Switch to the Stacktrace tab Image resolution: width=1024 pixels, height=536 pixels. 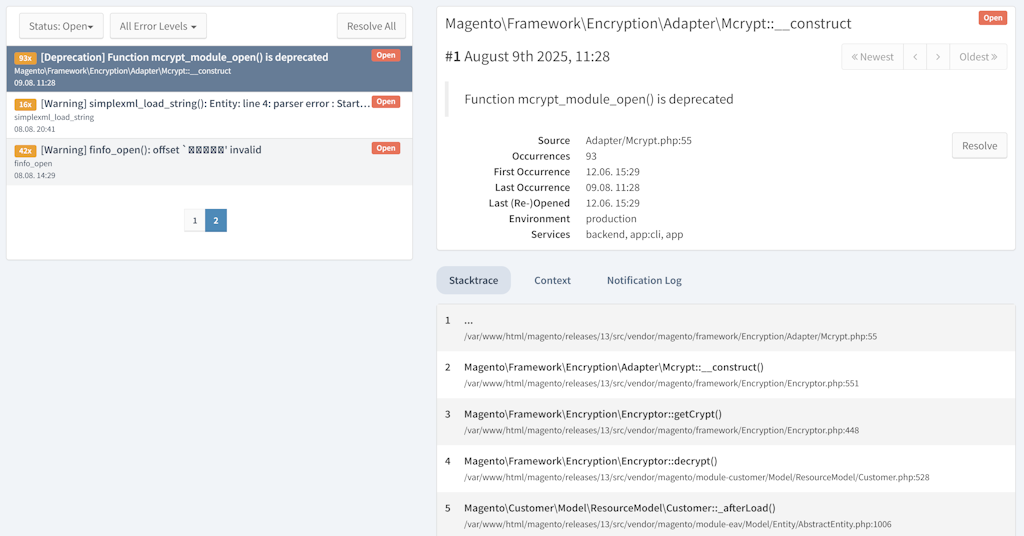[473, 280]
